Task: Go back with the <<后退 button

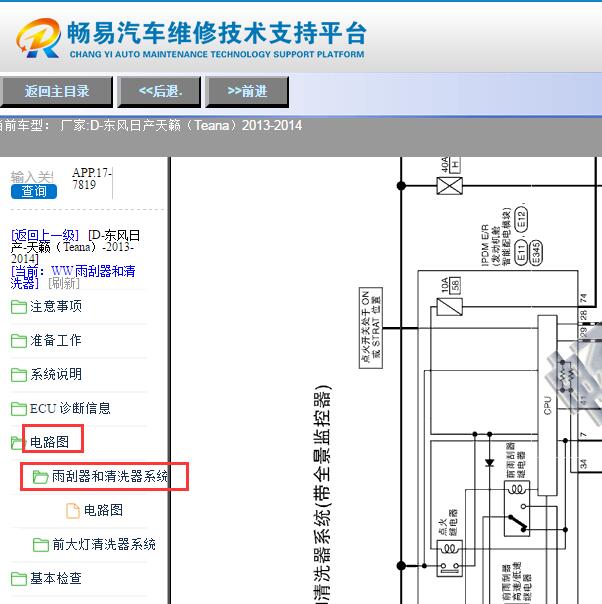Action: tap(159, 92)
